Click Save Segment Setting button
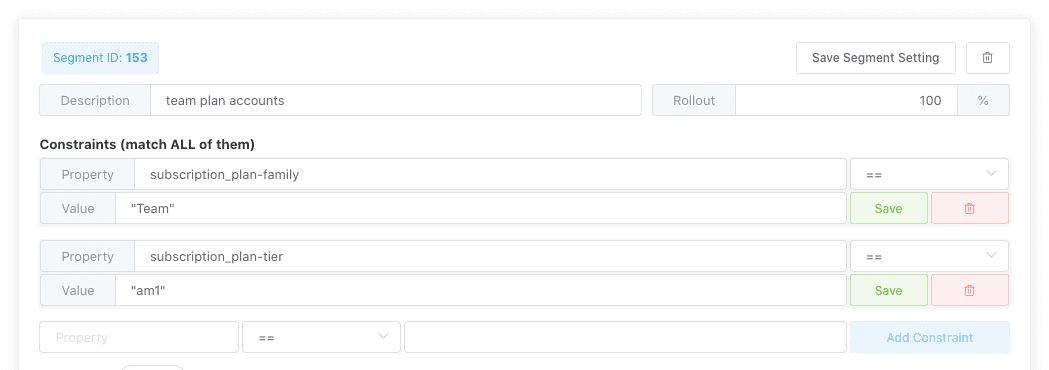The width and height of the screenshot is (1049, 370). (x=876, y=58)
